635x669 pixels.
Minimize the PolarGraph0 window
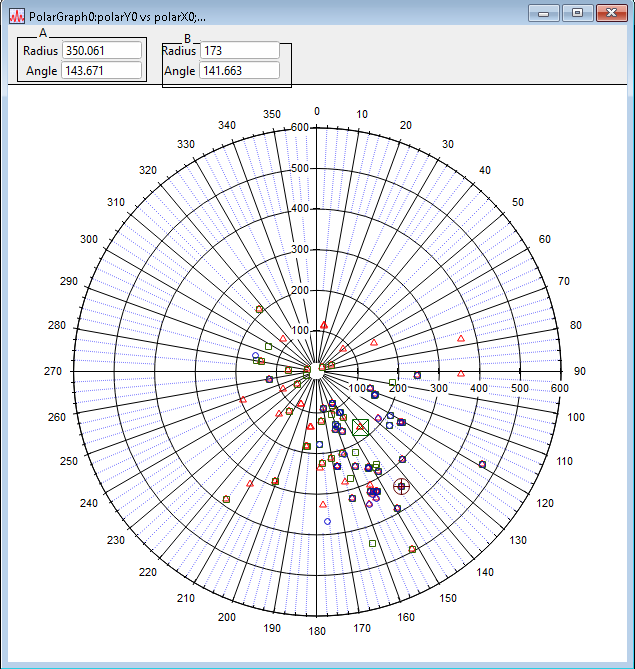tap(543, 13)
